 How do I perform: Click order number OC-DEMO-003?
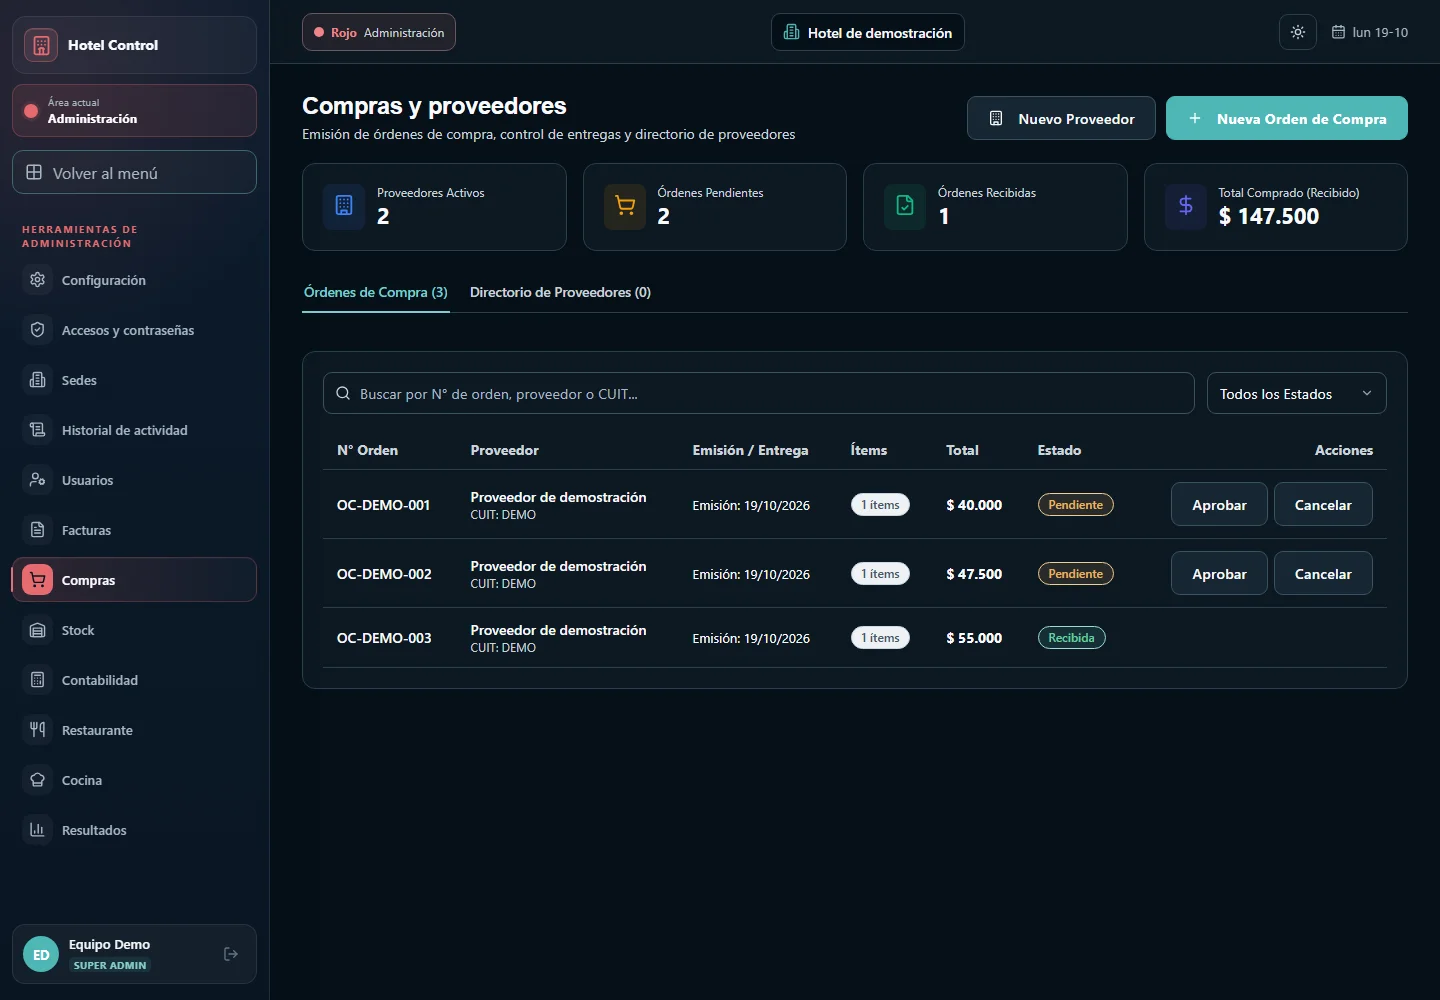384,637
